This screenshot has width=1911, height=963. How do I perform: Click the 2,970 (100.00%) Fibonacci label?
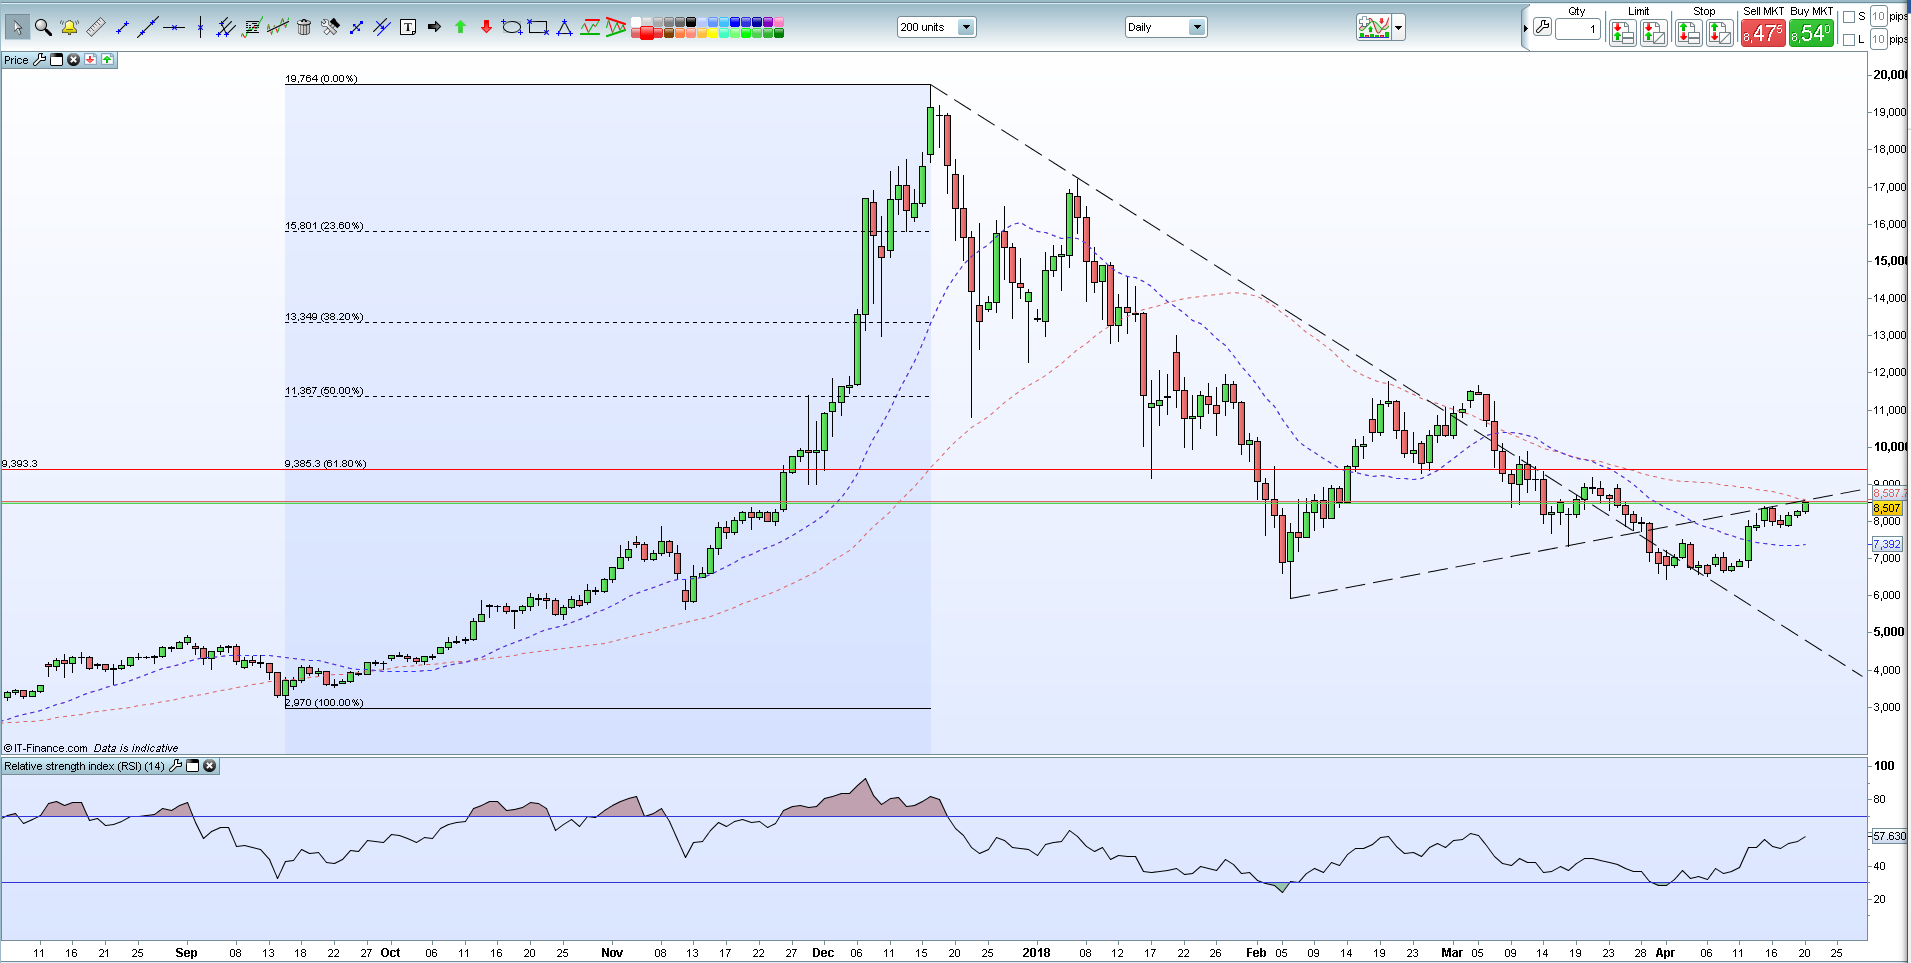point(325,703)
